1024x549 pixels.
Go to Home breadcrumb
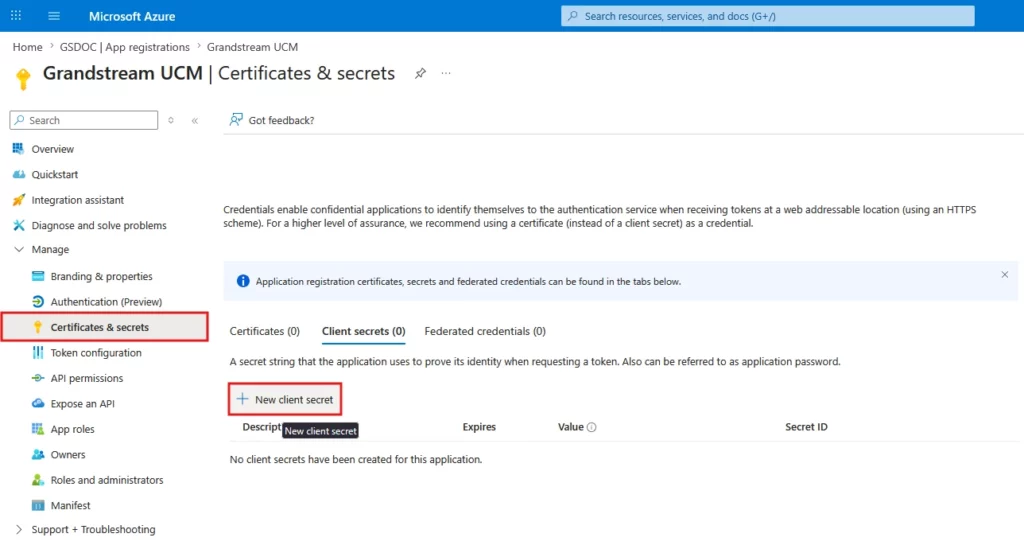(x=27, y=47)
